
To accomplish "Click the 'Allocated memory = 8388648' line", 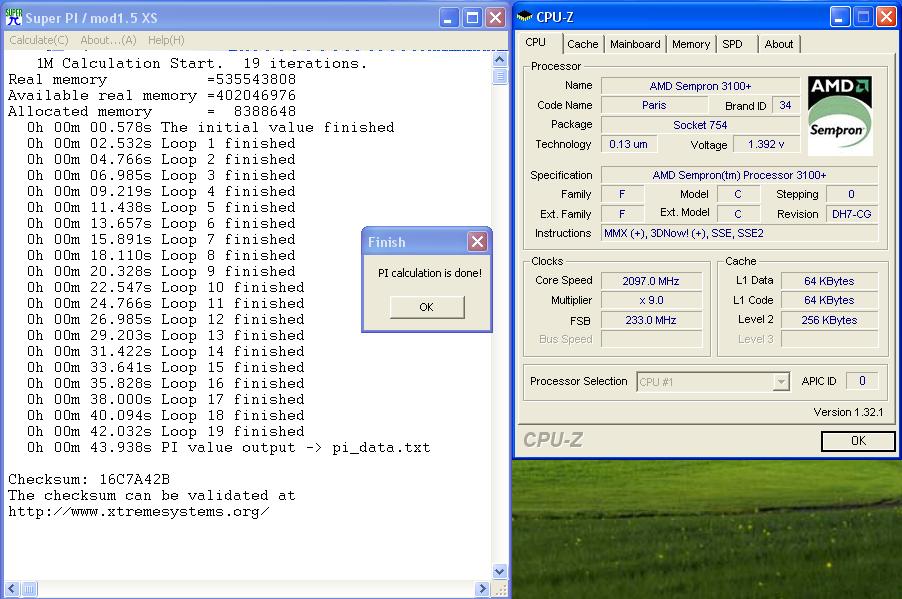I will pyautogui.click(x=152, y=111).
